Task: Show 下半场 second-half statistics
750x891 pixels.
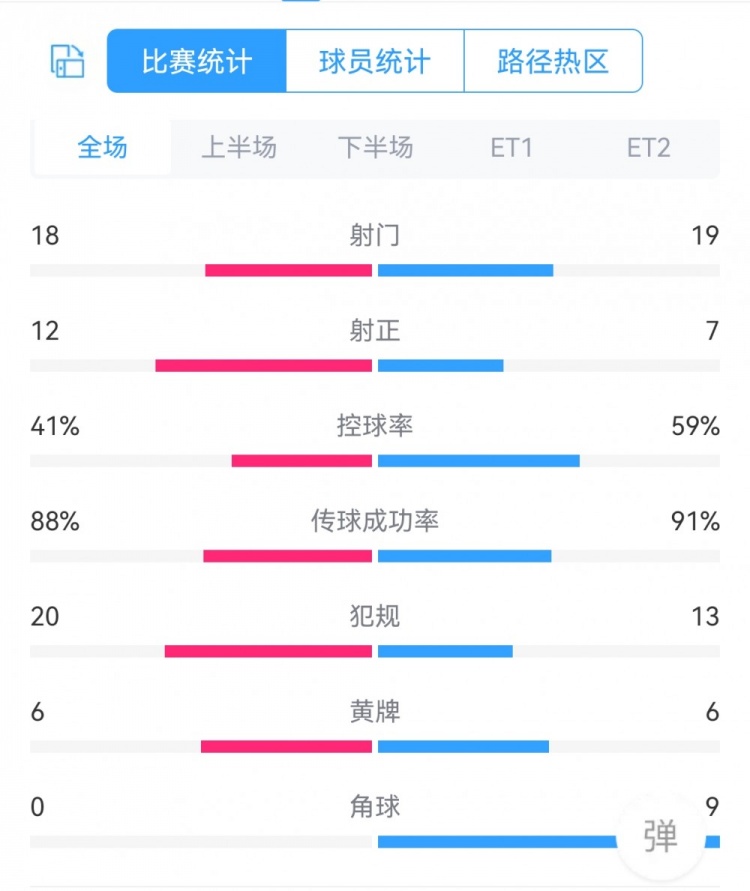Action: tap(375, 149)
